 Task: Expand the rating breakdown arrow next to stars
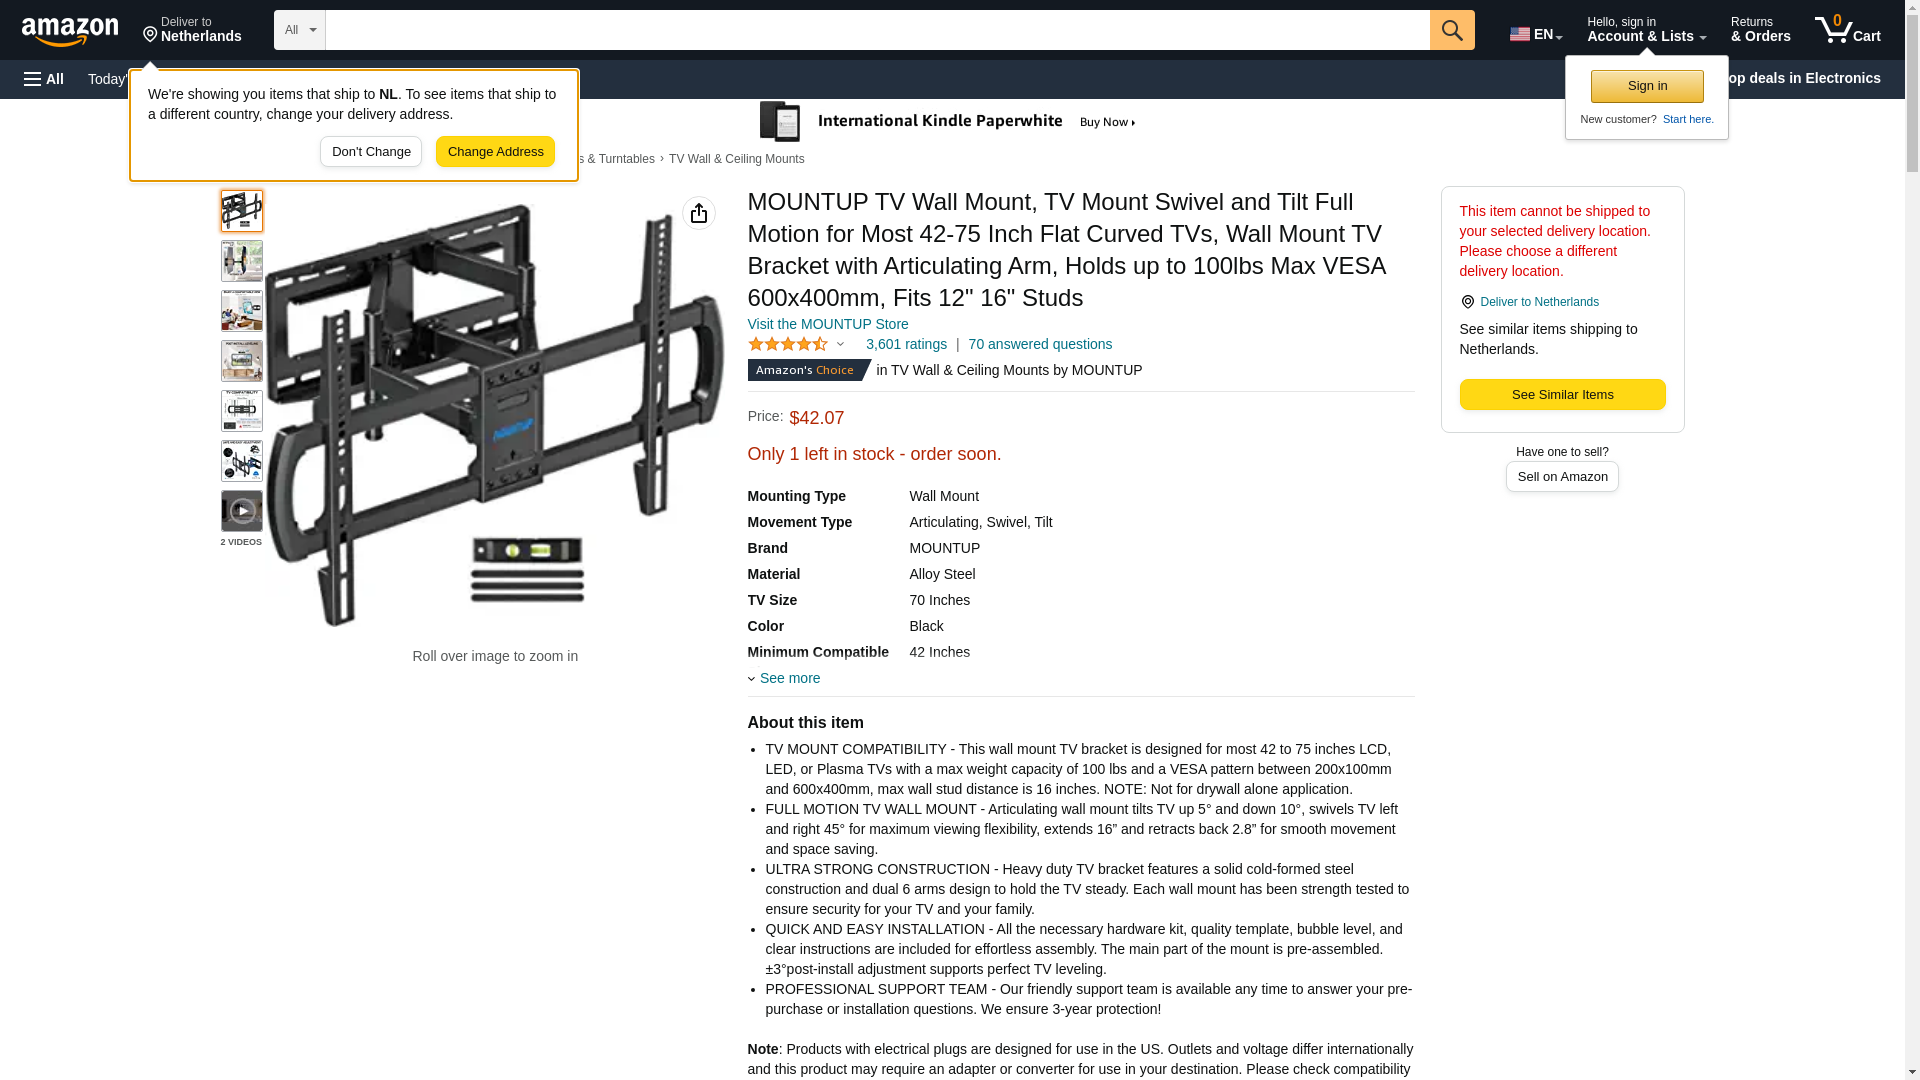coord(841,345)
